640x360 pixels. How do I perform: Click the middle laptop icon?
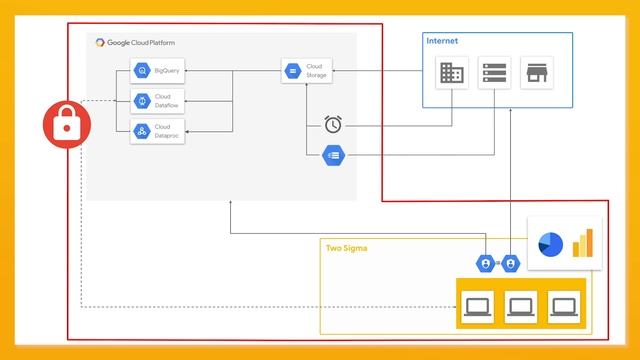tap(520, 307)
